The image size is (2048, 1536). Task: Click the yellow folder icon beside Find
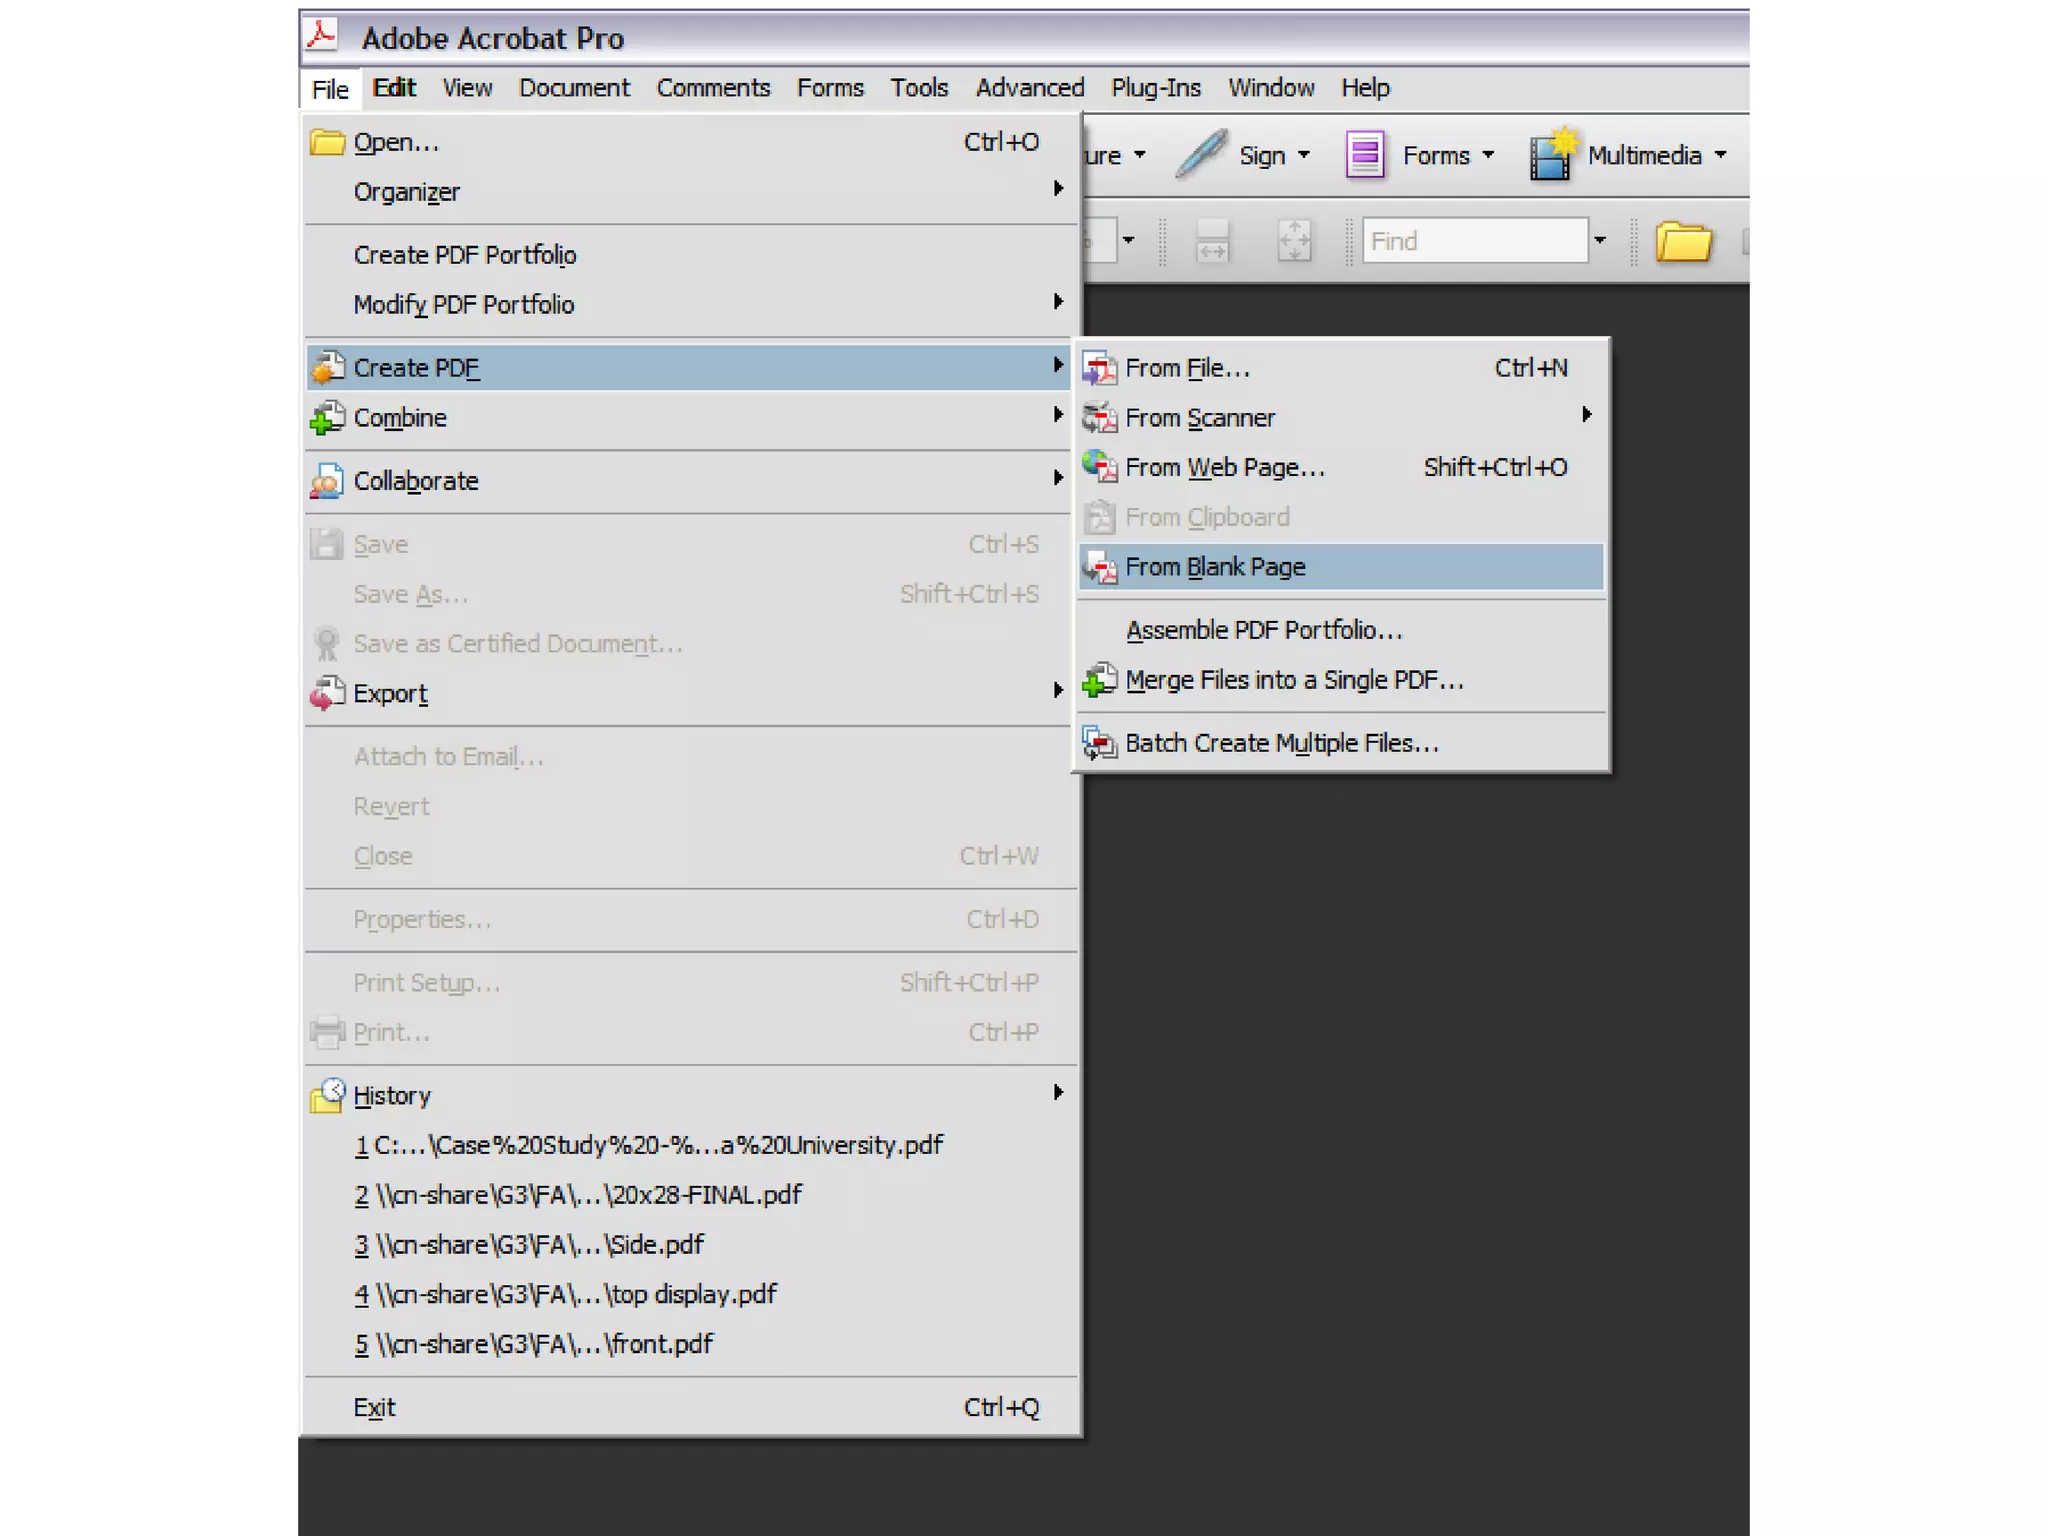tap(1683, 242)
